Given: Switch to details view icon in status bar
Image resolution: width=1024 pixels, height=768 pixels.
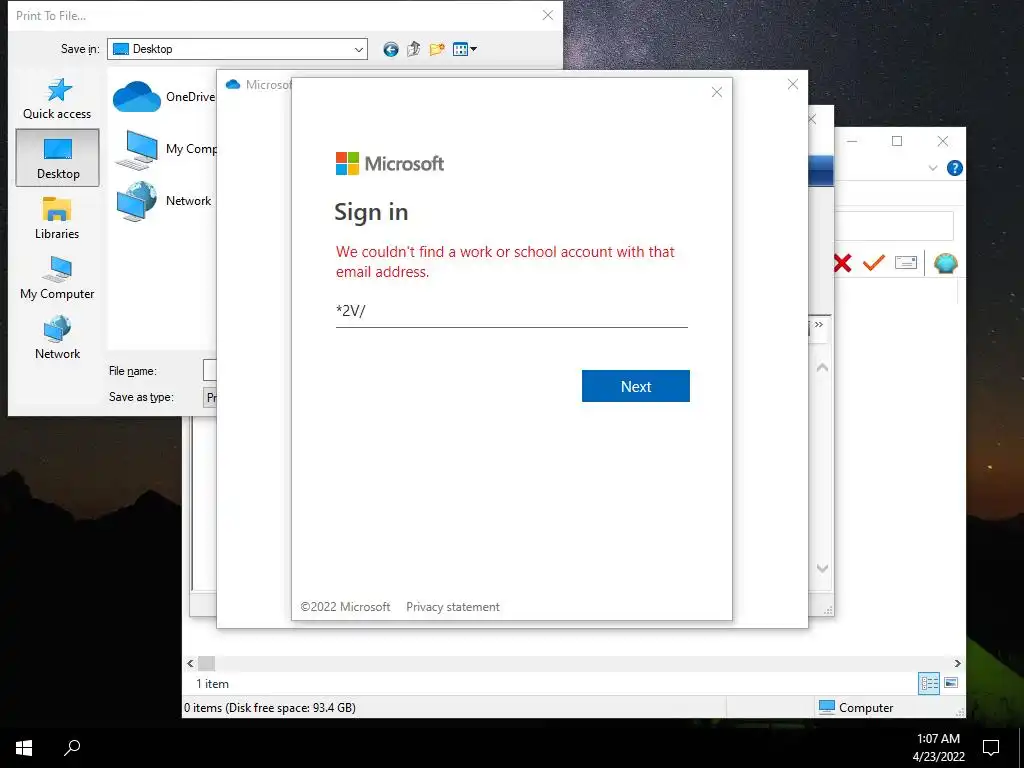Looking at the screenshot, I should coord(929,684).
